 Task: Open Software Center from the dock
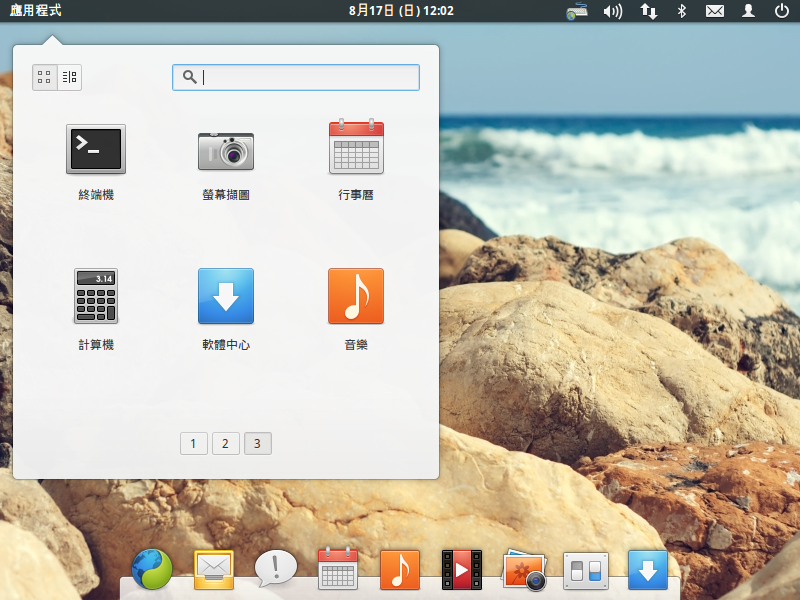tap(648, 570)
